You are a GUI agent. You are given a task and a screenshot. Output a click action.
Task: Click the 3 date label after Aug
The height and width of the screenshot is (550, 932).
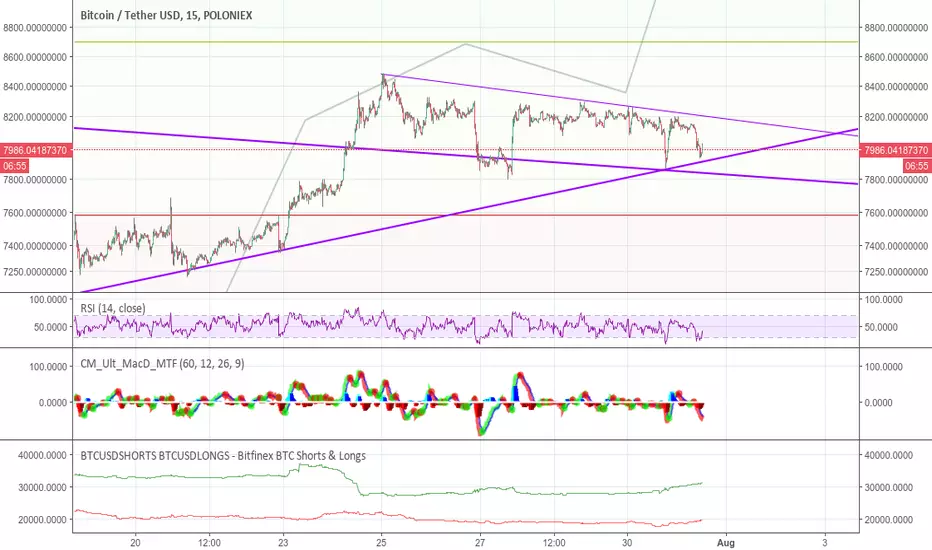(824, 542)
